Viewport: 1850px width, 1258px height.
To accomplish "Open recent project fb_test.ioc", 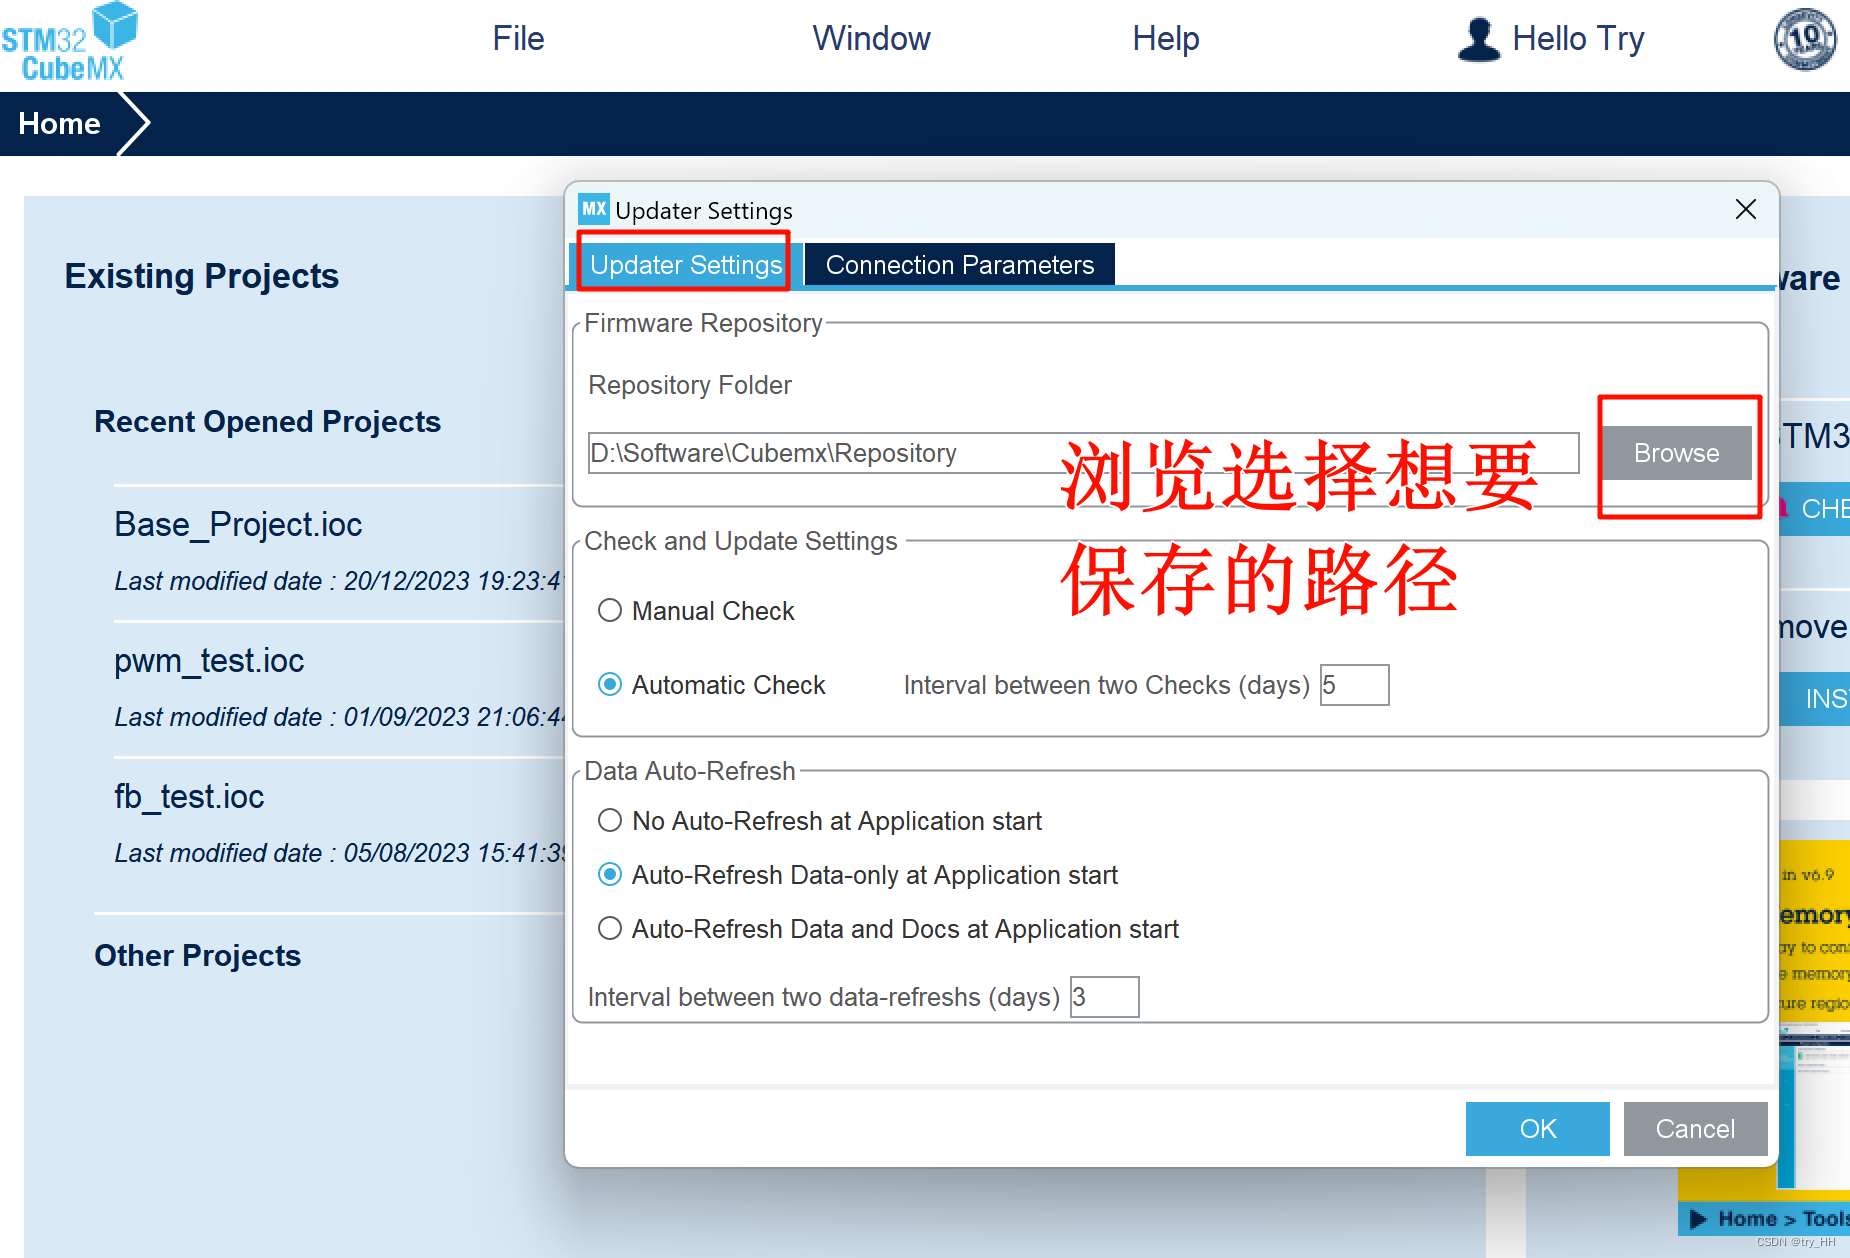I will tap(189, 796).
